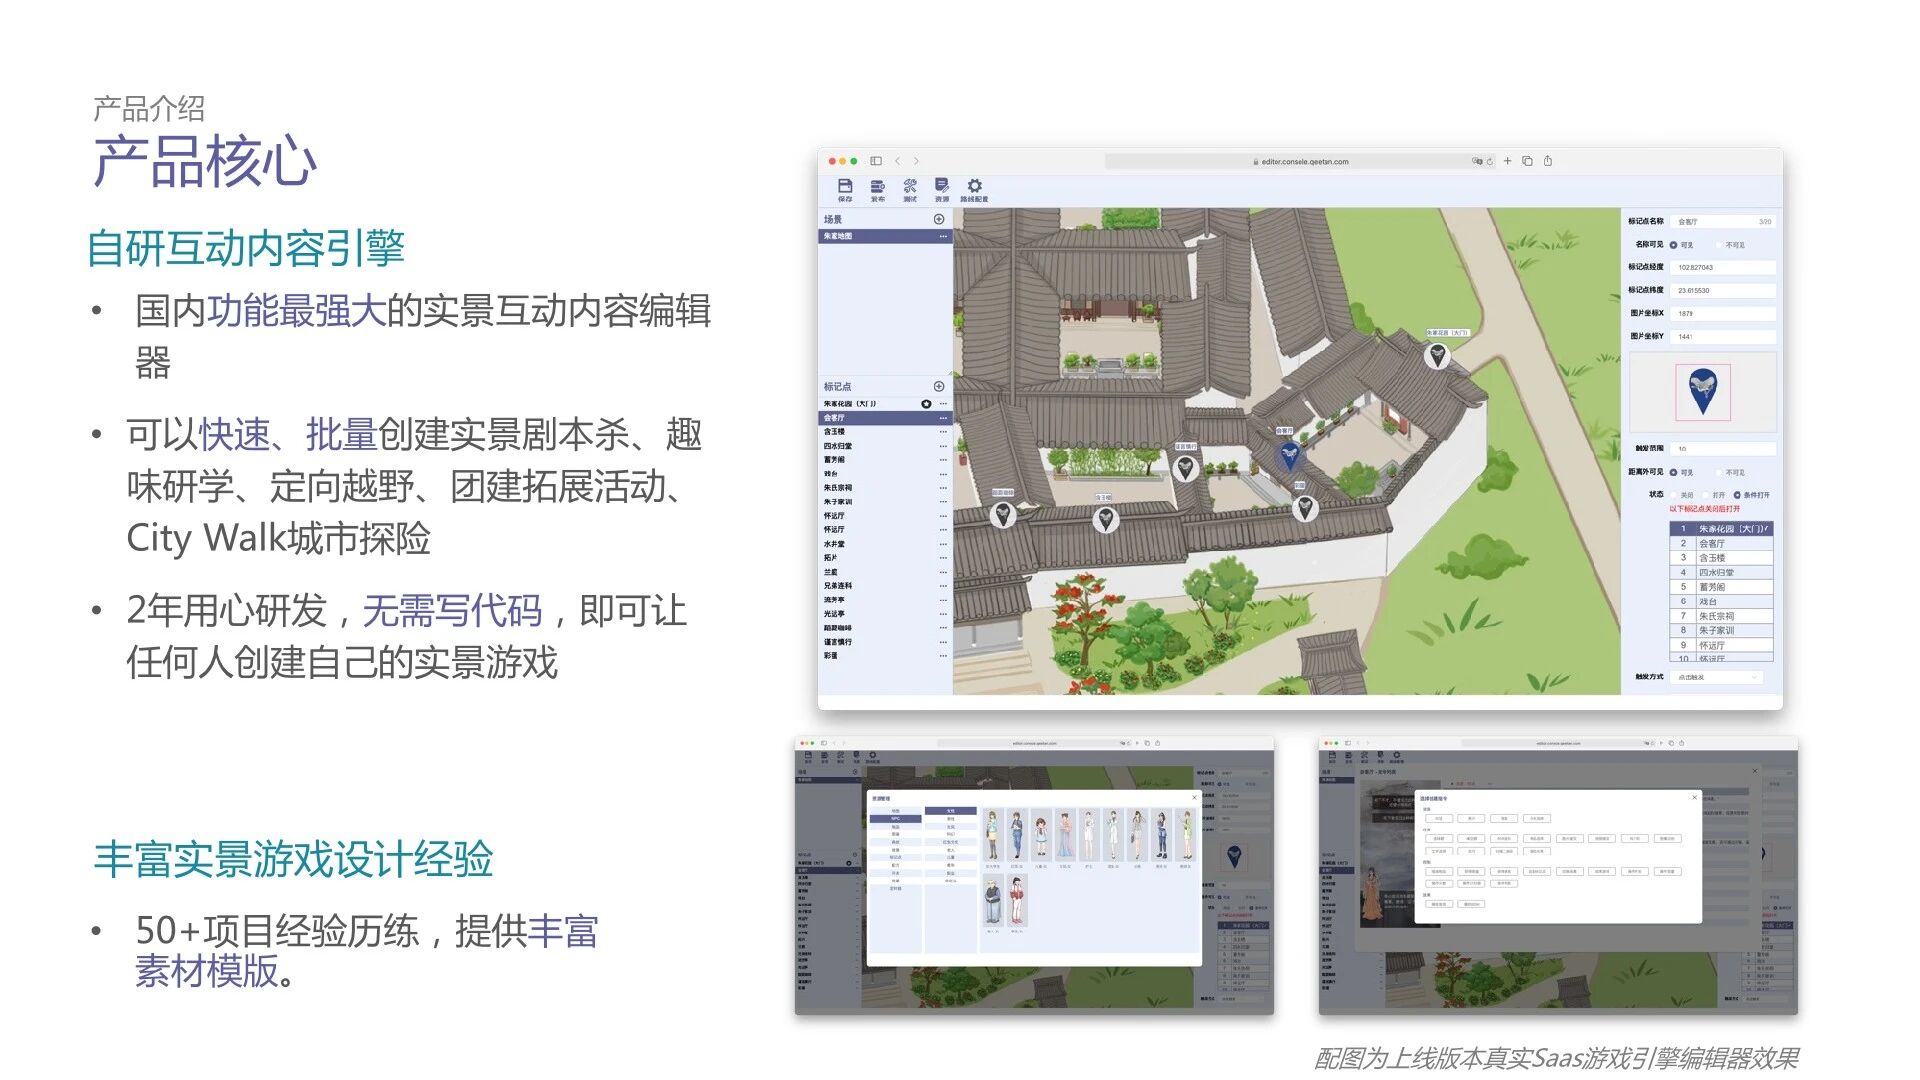Open the ... menu next to 朱家地图
Viewport: 1920px width, 1080px height.
[x=943, y=236]
